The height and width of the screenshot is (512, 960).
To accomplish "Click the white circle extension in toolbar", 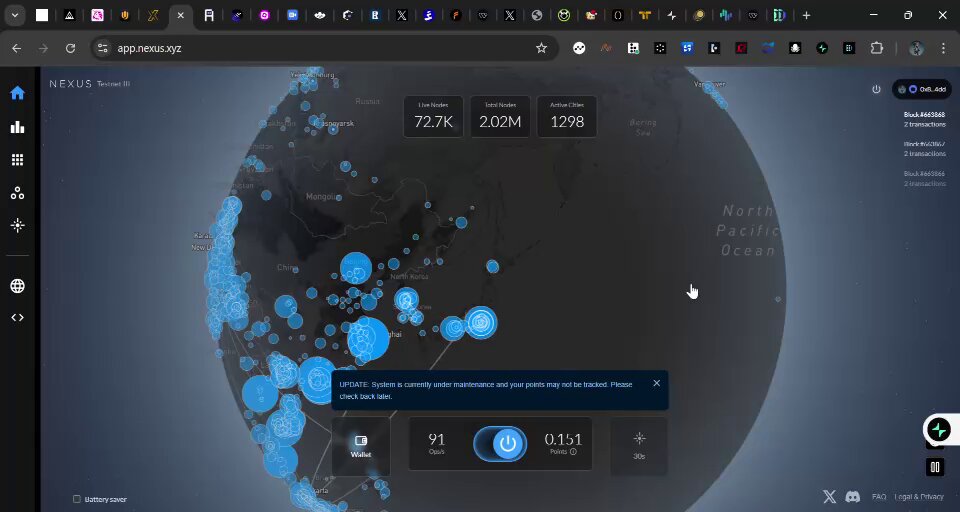I will [579, 48].
